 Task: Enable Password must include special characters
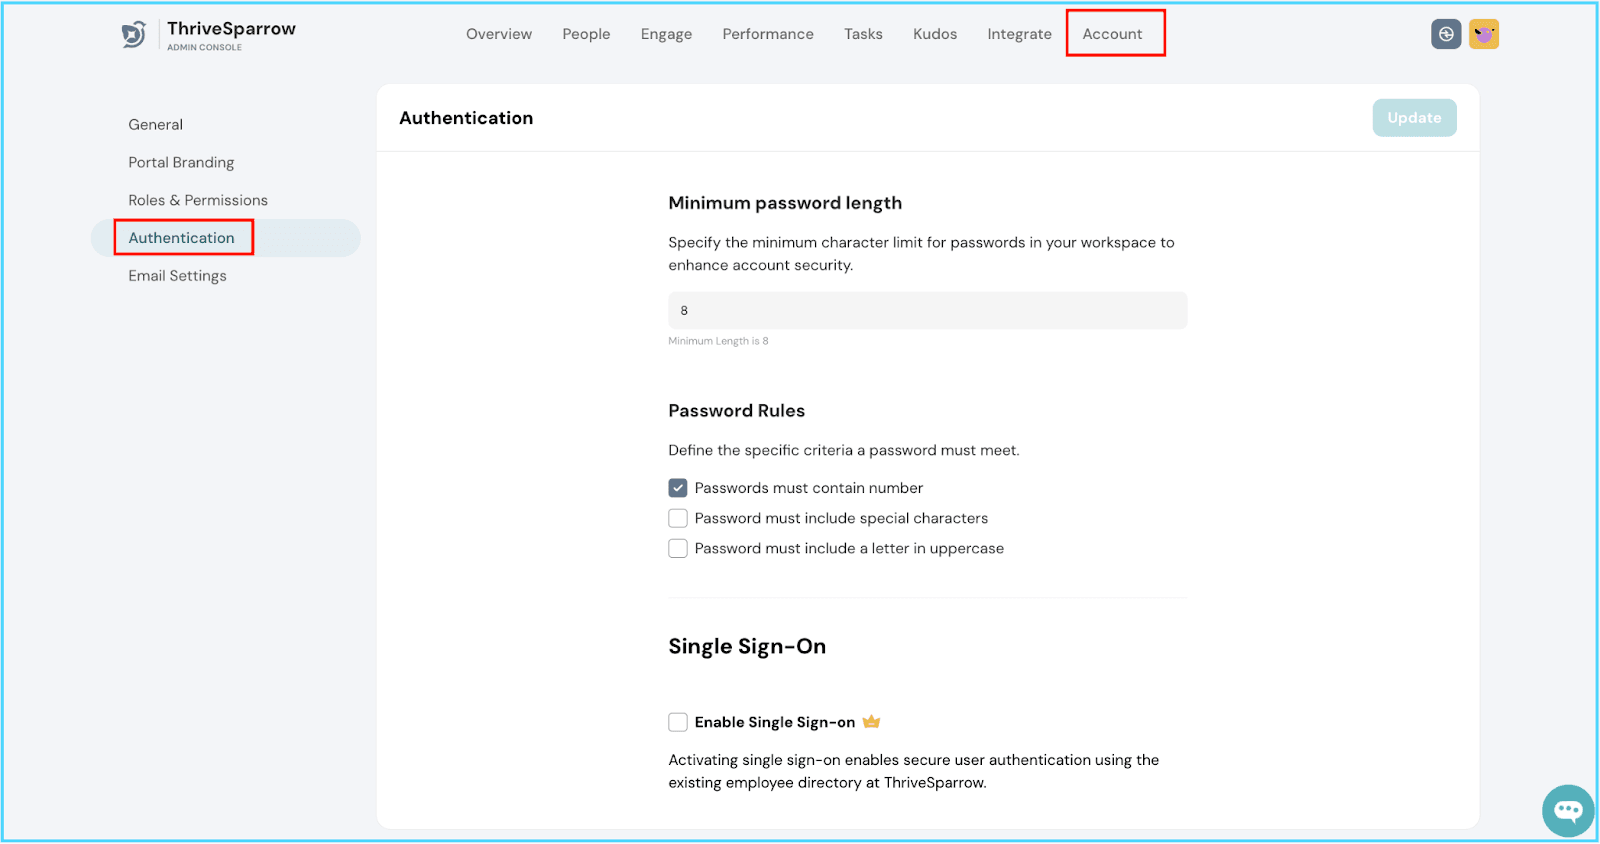click(x=678, y=518)
